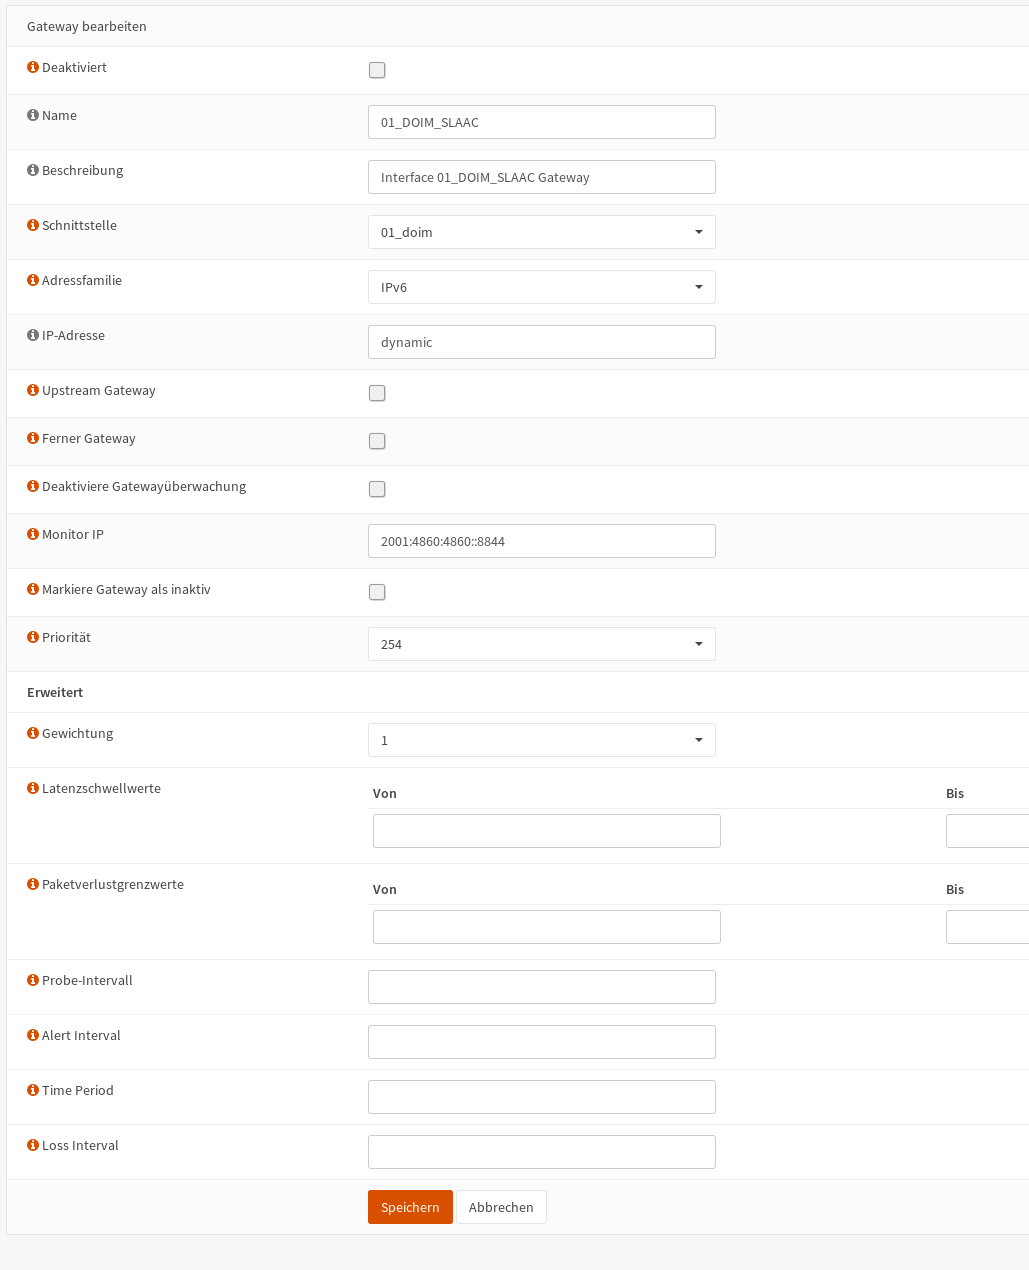Viewport: 1029px width, 1270px height.
Task: Open the Gewichtung dropdown showing 1
Action: (542, 740)
